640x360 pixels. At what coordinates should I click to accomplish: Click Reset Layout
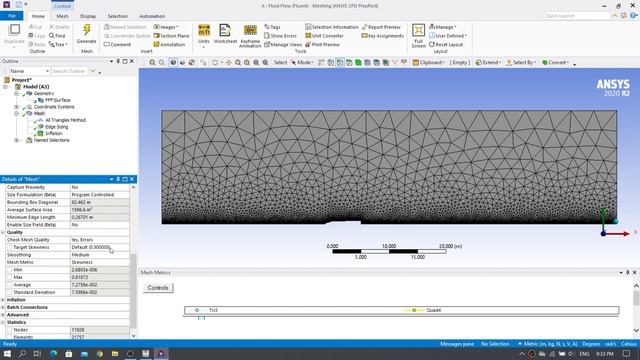[x=446, y=44]
